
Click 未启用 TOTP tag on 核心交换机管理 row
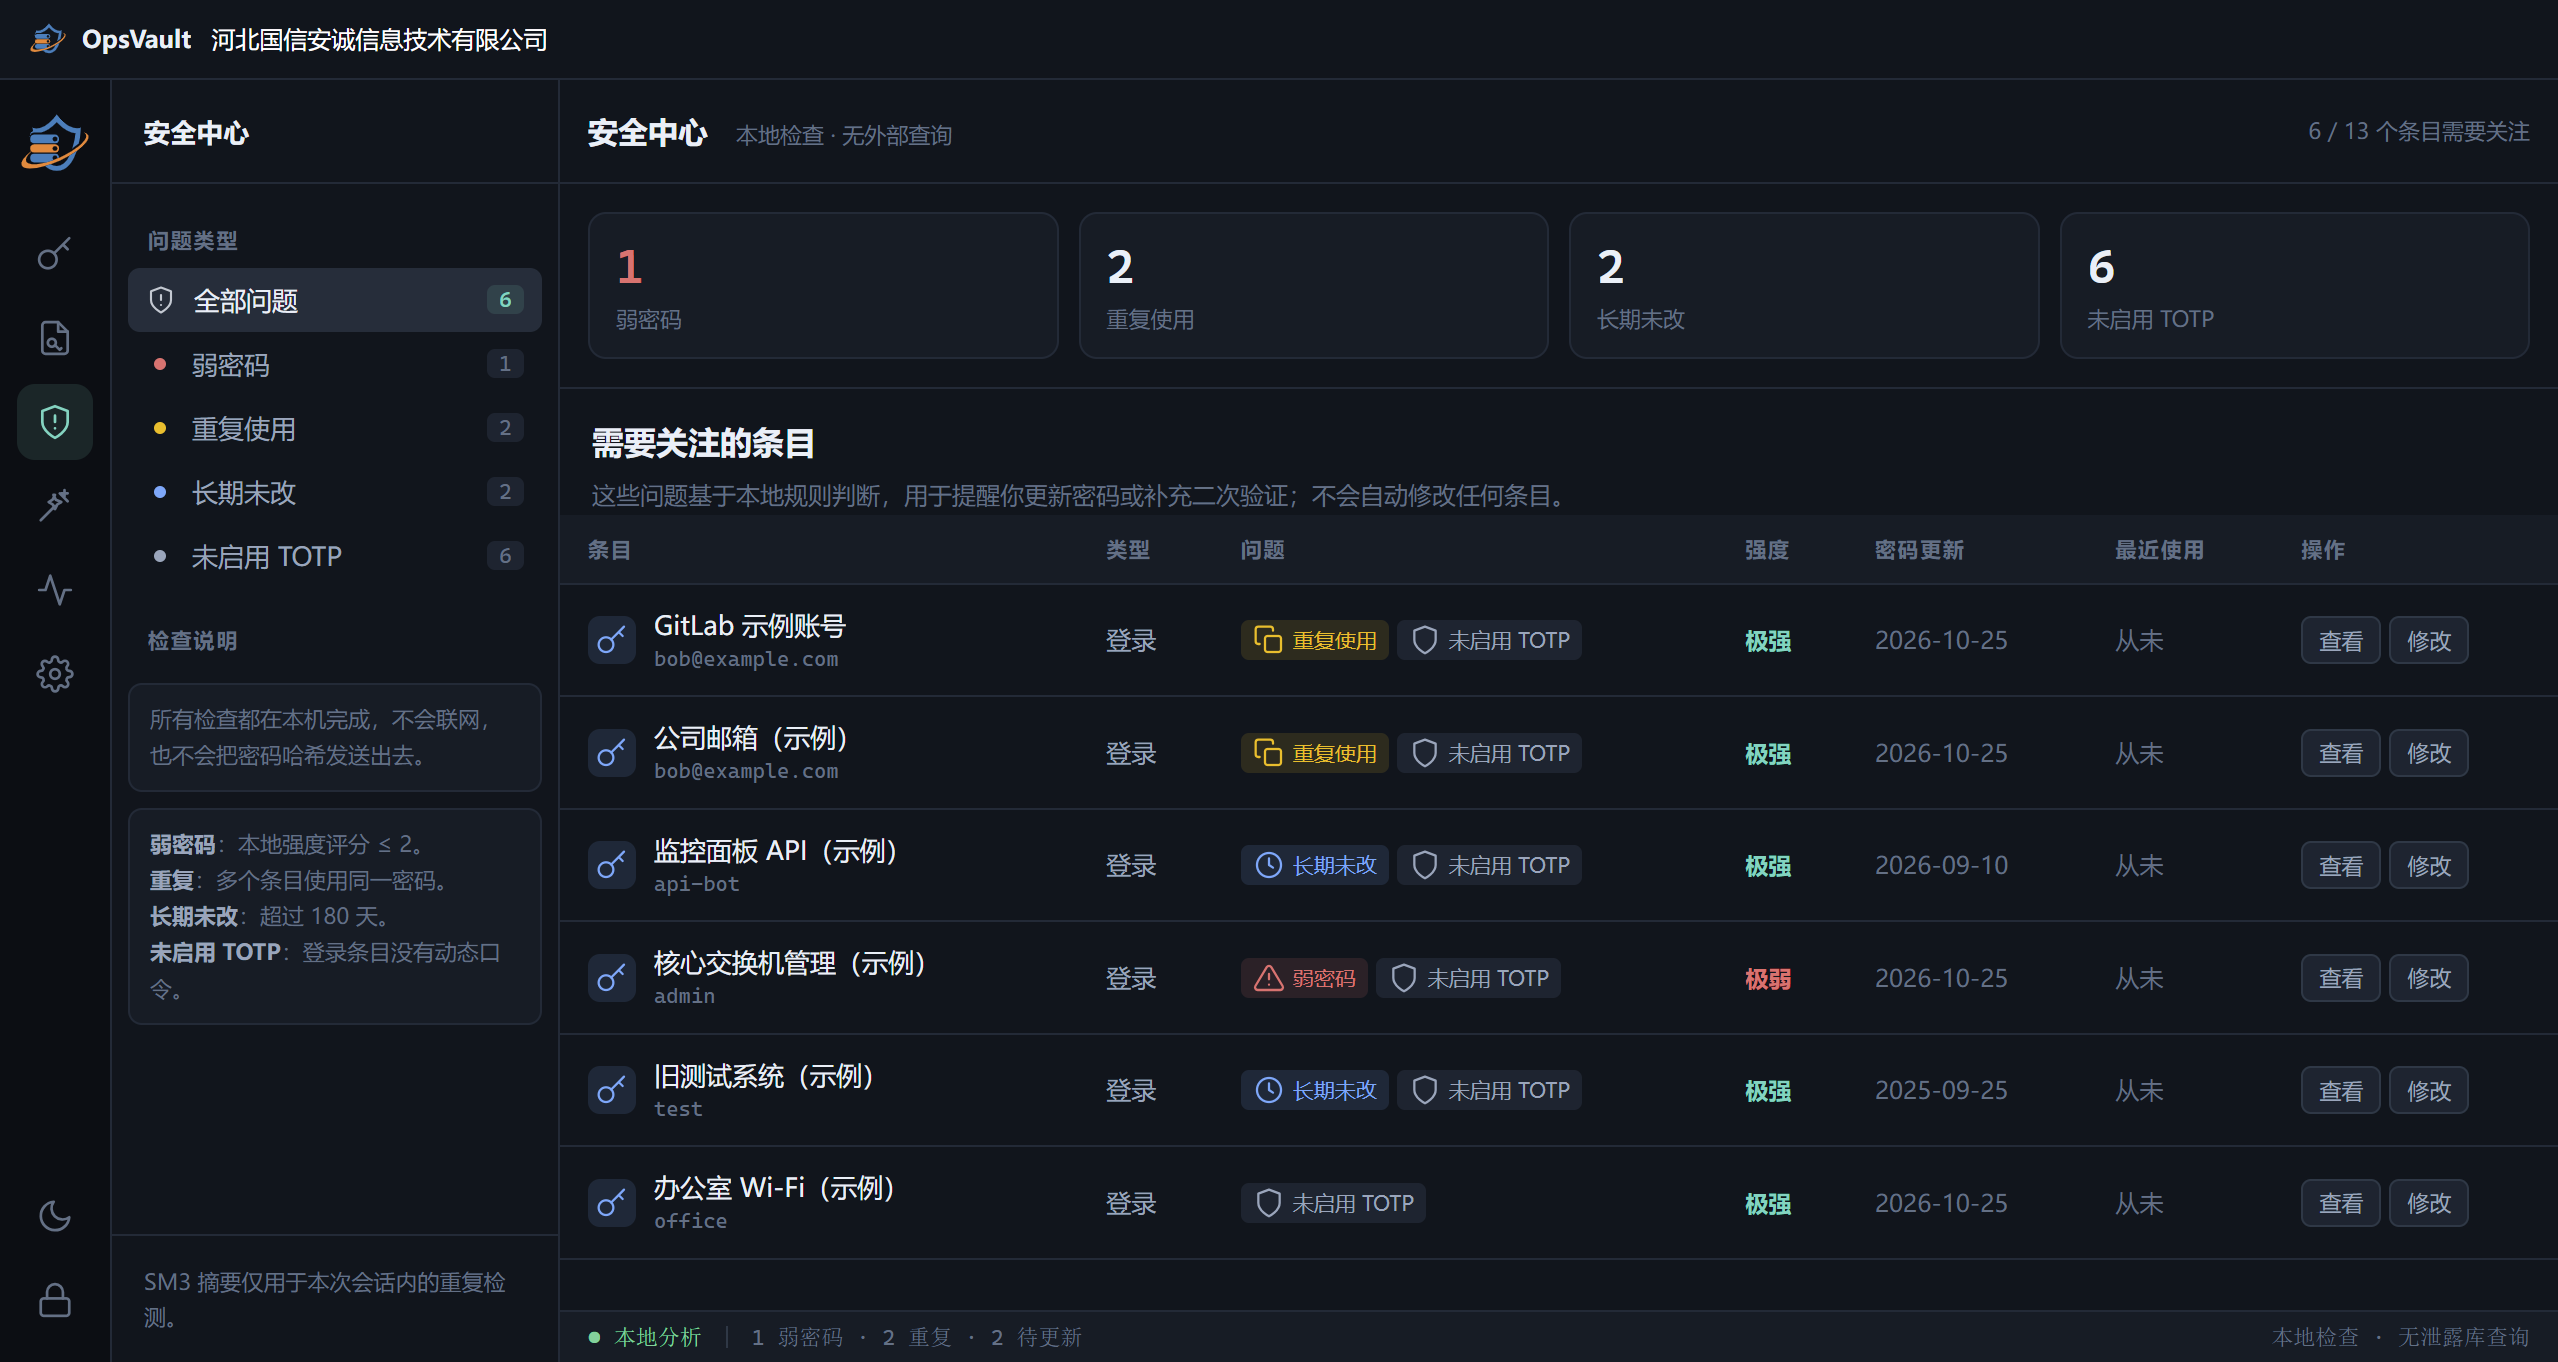[1469, 978]
